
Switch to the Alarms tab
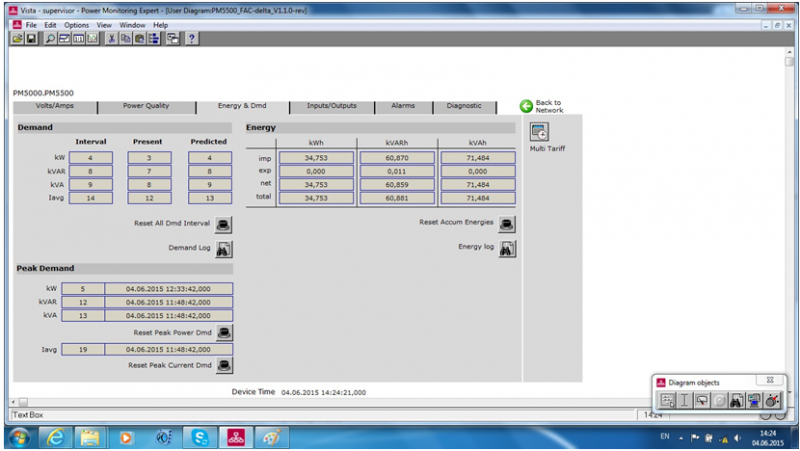(x=403, y=106)
